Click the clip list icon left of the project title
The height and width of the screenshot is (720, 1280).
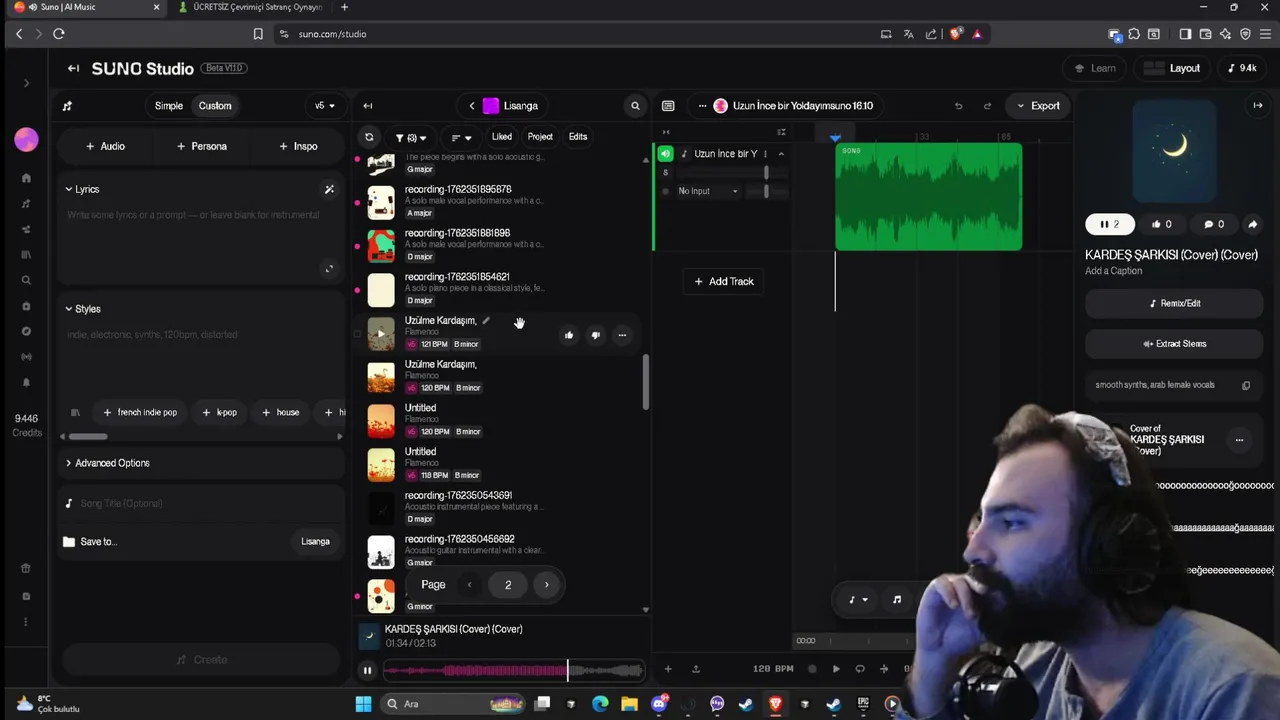click(x=668, y=106)
